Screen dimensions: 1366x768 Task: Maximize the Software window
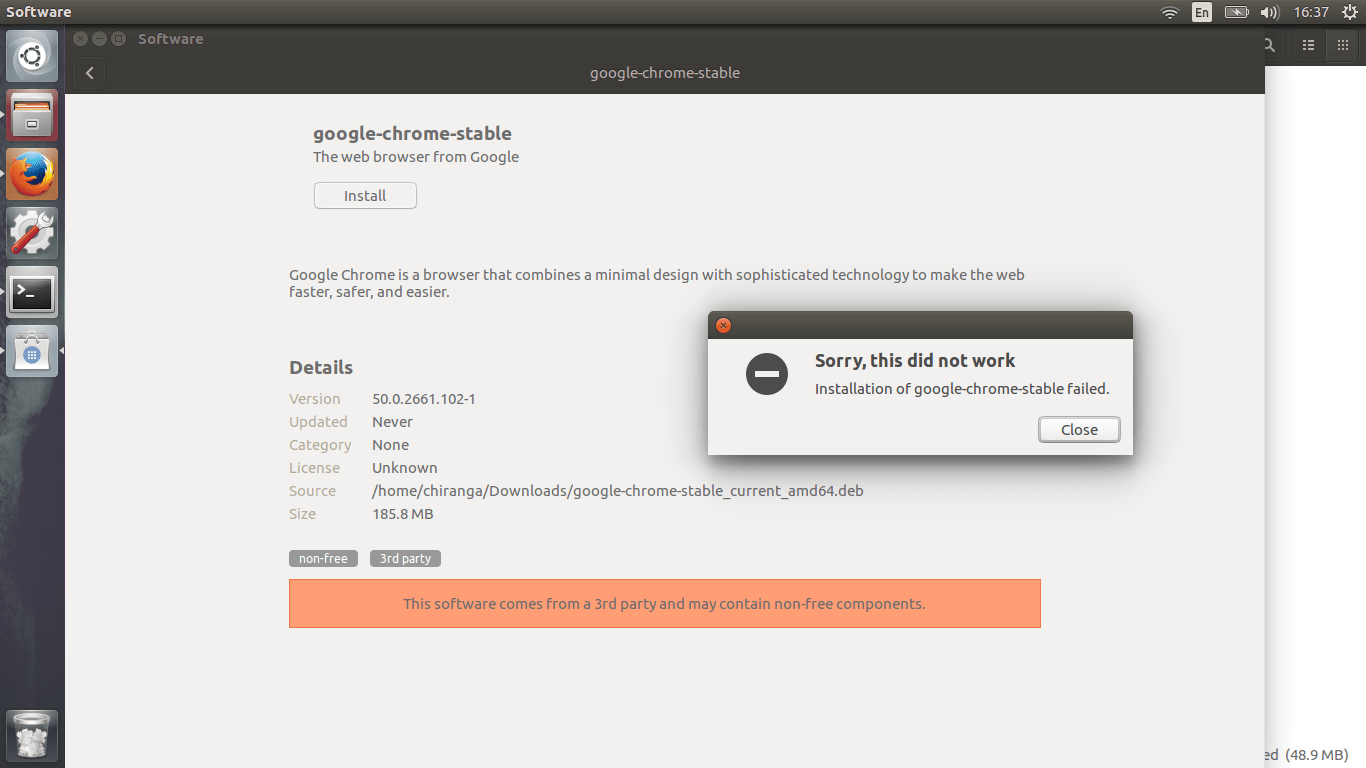pos(118,39)
